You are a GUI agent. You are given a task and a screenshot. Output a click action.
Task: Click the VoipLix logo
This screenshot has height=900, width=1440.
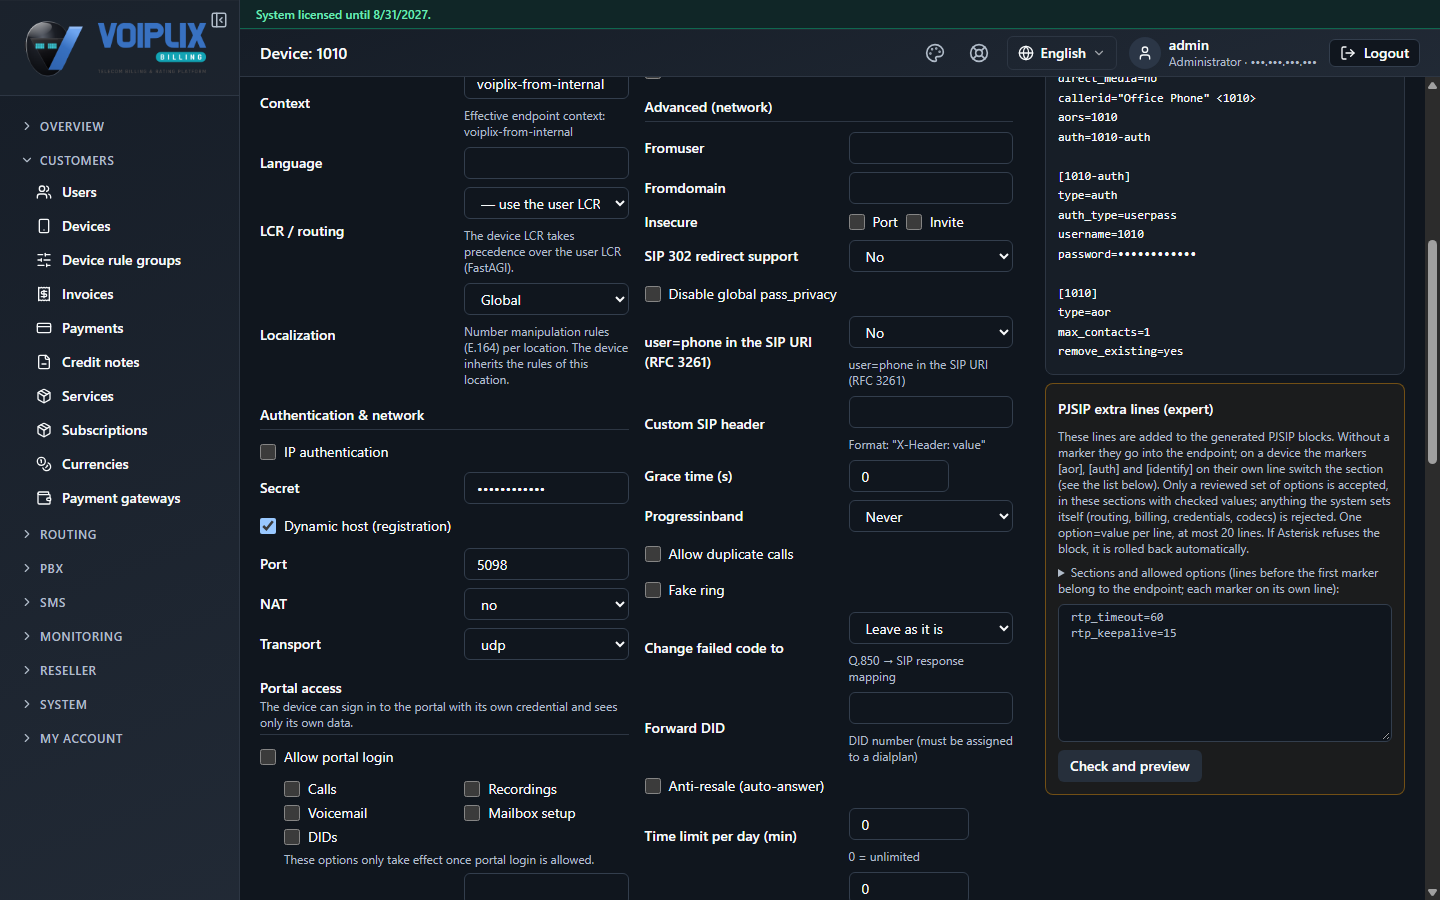pyautogui.click(x=116, y=47)
